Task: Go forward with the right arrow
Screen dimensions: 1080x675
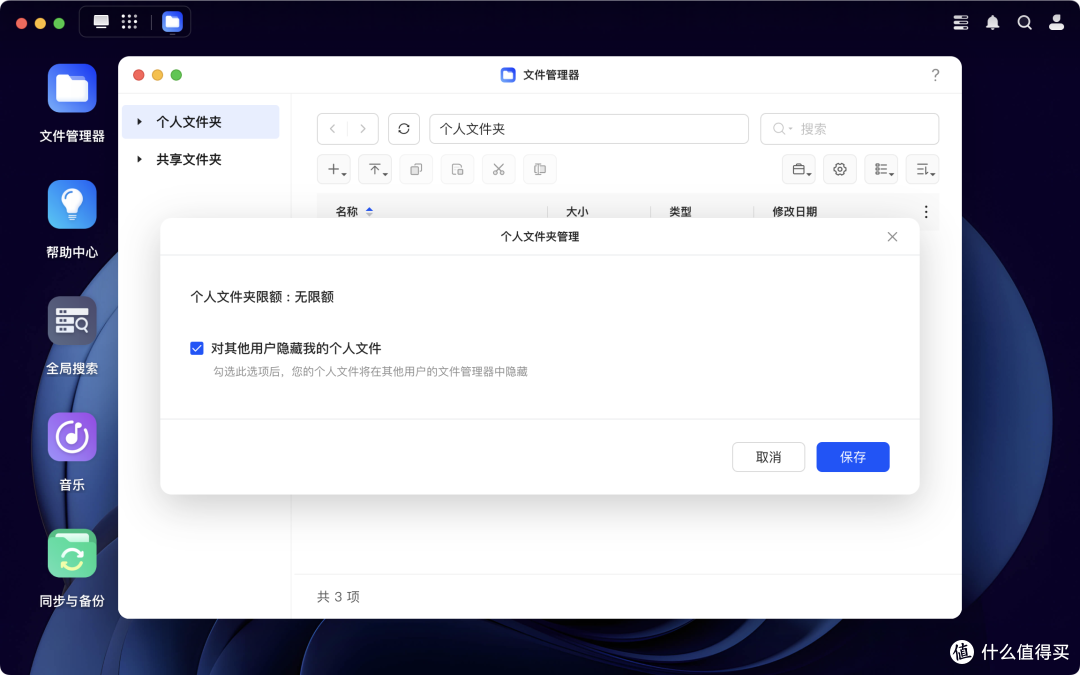Action: pos(363,129)
